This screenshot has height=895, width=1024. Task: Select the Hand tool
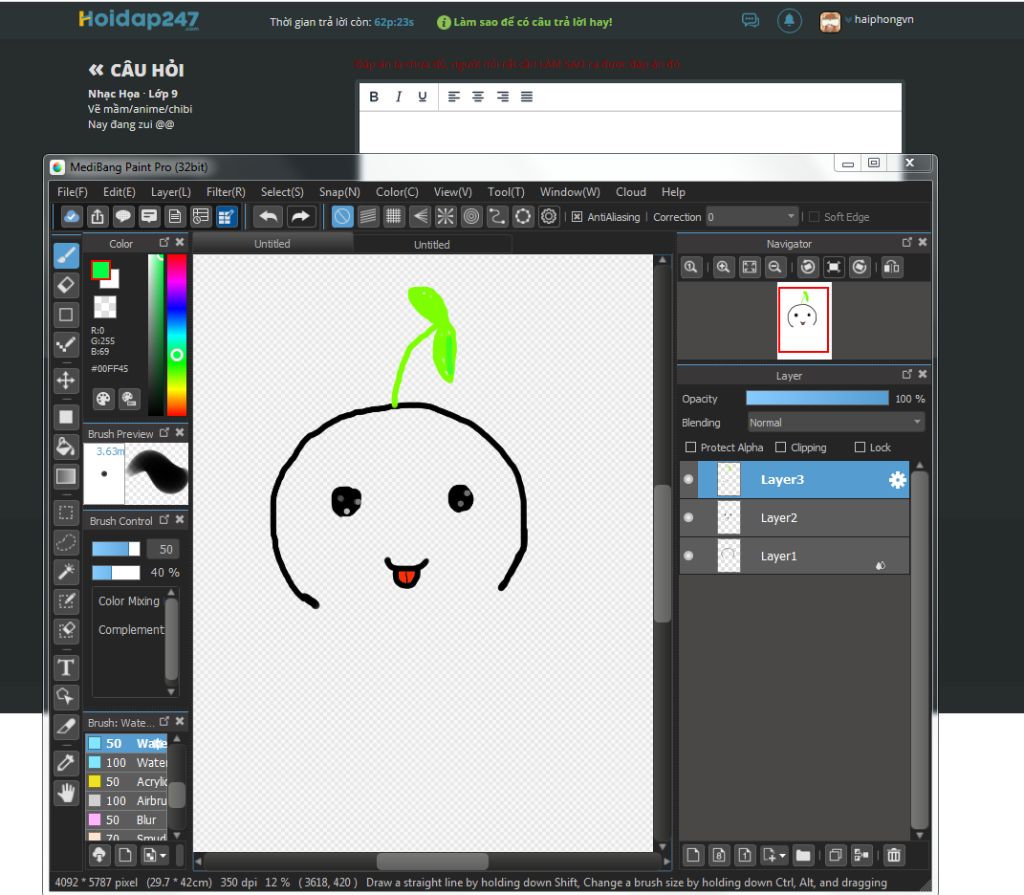[x=66, y=792]
